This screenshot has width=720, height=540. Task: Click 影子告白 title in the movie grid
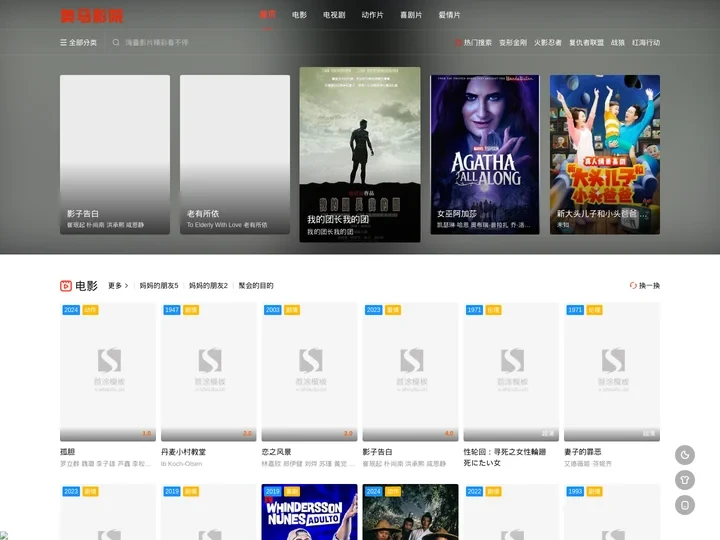377,452
